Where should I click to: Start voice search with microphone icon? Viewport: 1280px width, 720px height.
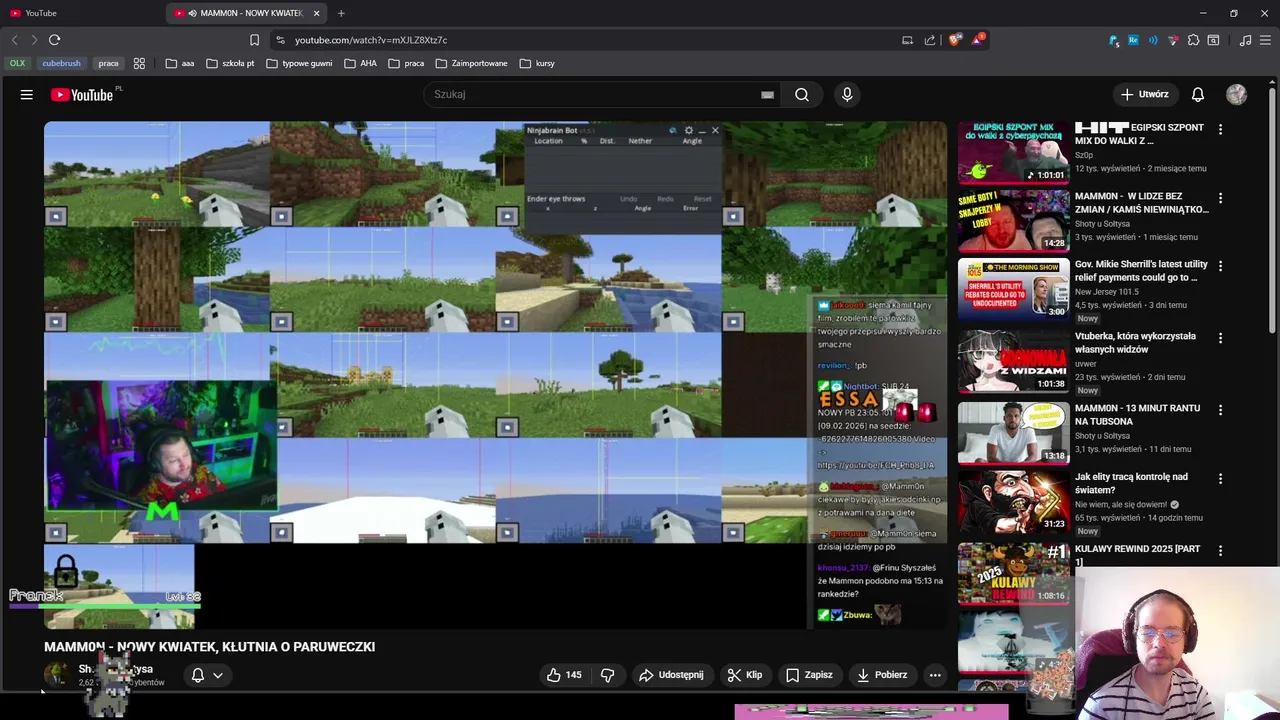(x=847, y=94)
